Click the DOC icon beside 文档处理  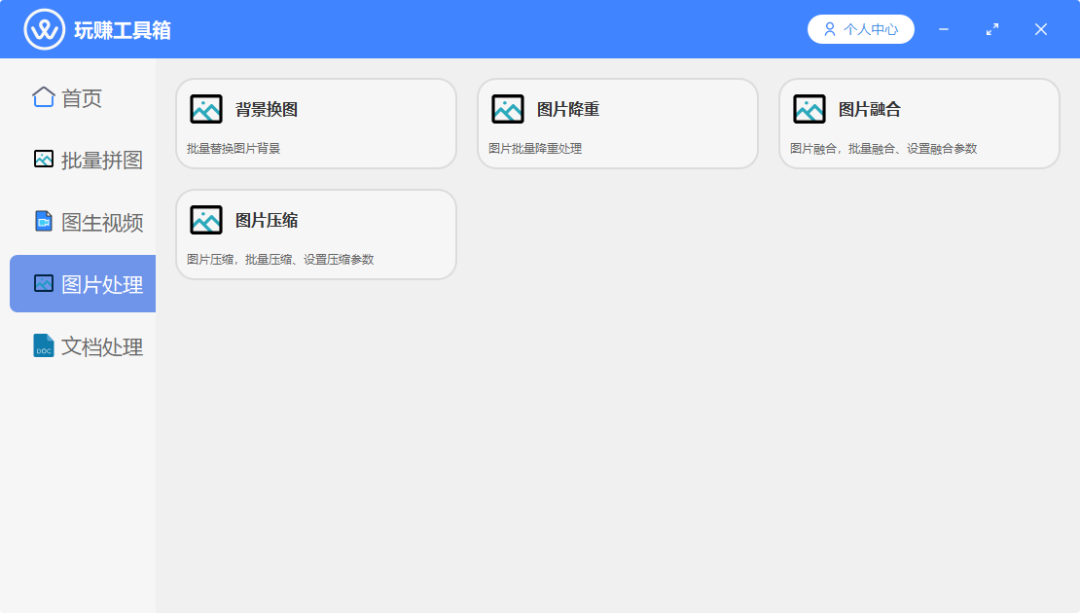point(43,346)
